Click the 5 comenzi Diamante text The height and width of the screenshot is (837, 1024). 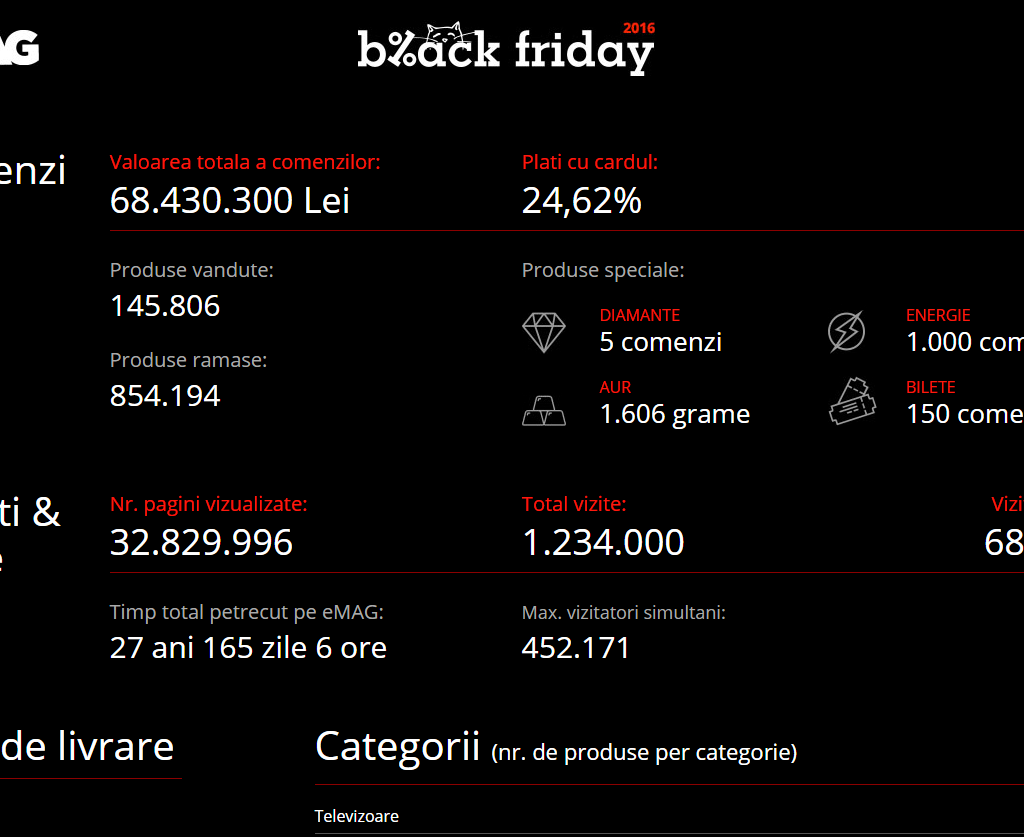click(660, 342)
